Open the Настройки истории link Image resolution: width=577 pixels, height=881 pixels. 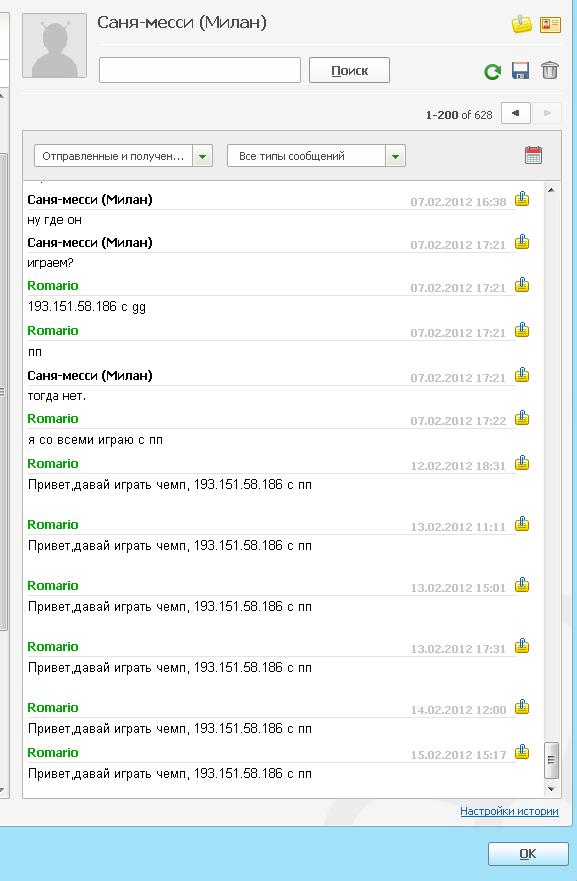[x=509, y=811]
